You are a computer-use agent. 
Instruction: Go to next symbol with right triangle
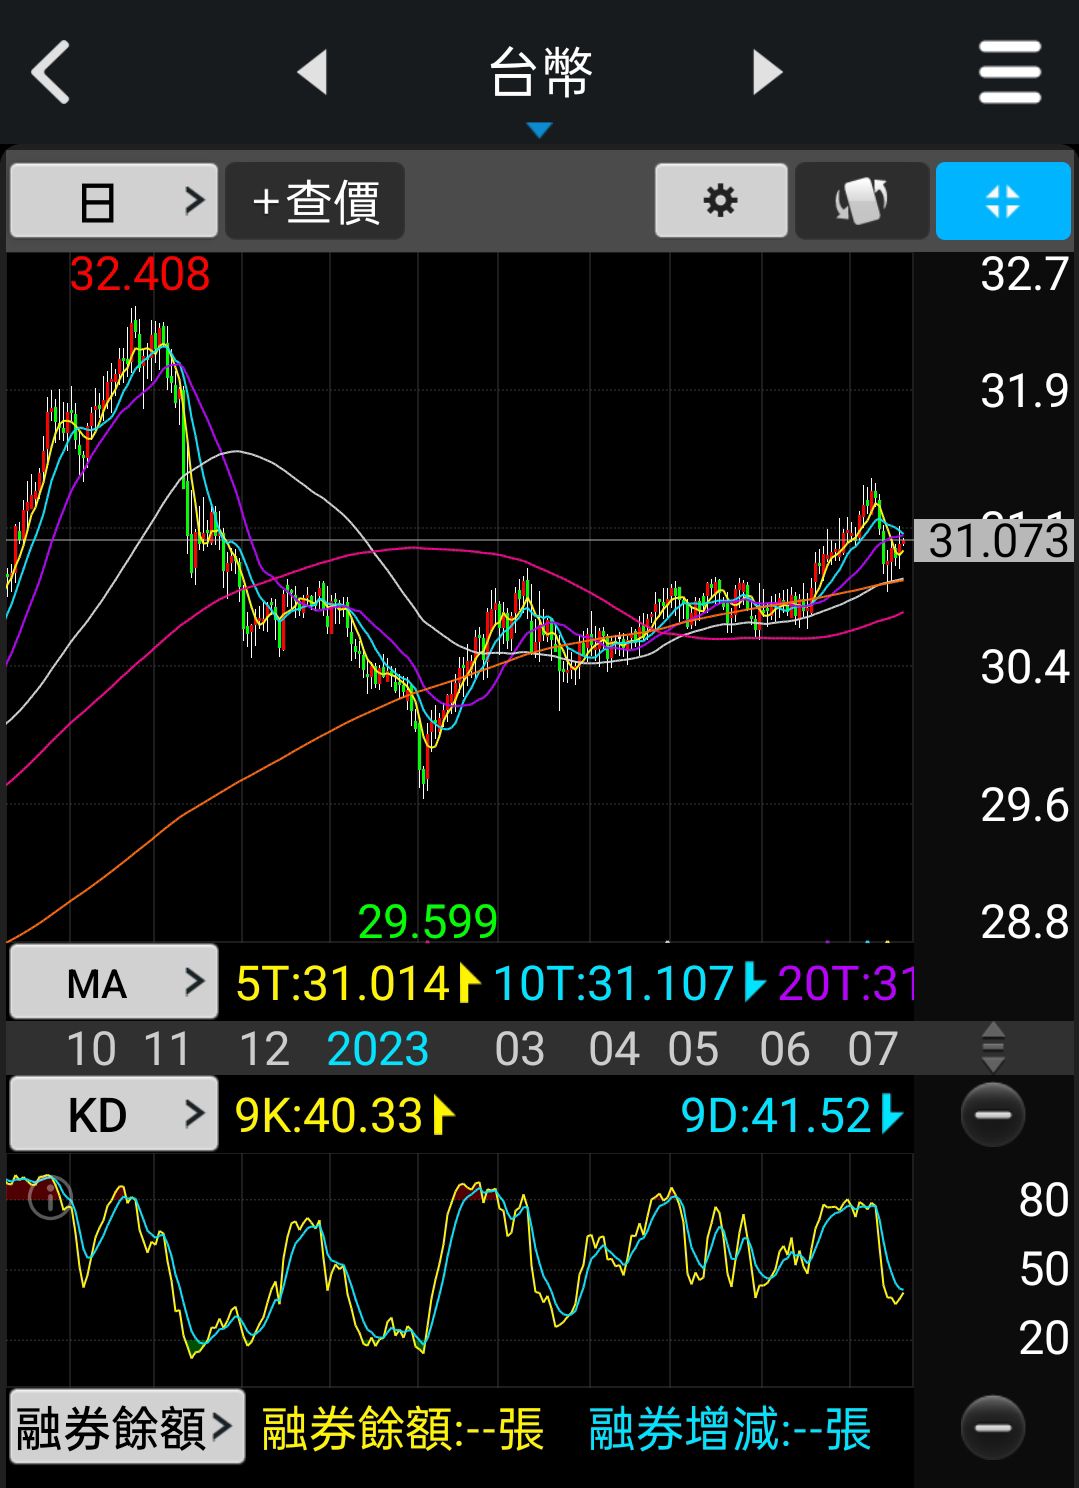pyautogui.click(x=766, y=72)
